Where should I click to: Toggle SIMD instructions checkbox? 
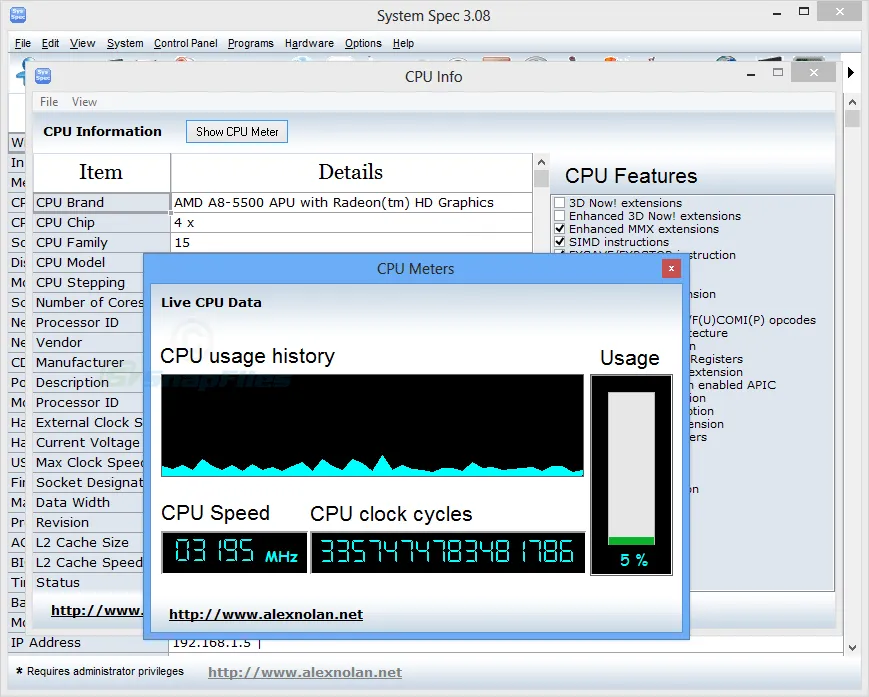pos(560,242)
